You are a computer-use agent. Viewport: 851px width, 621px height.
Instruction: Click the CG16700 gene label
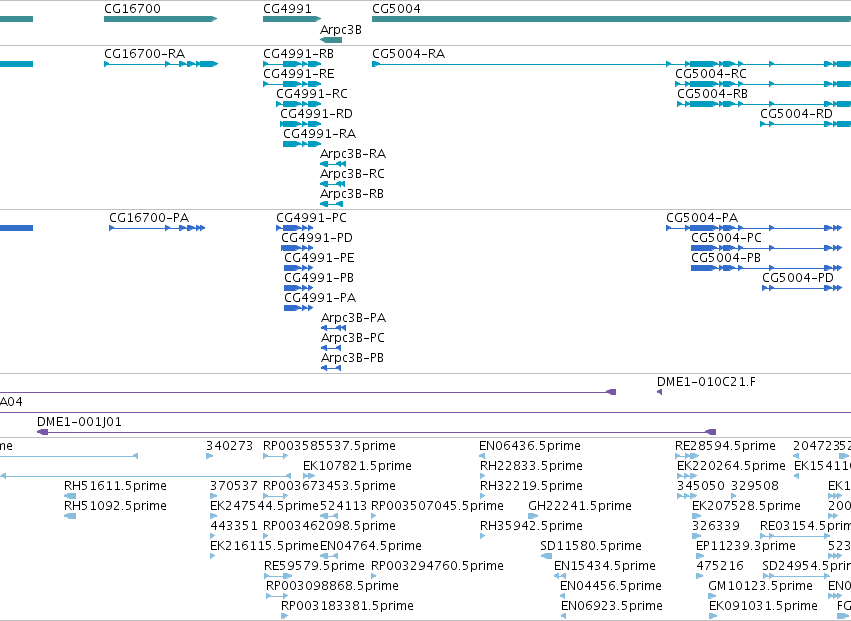[x=132, y=9]
